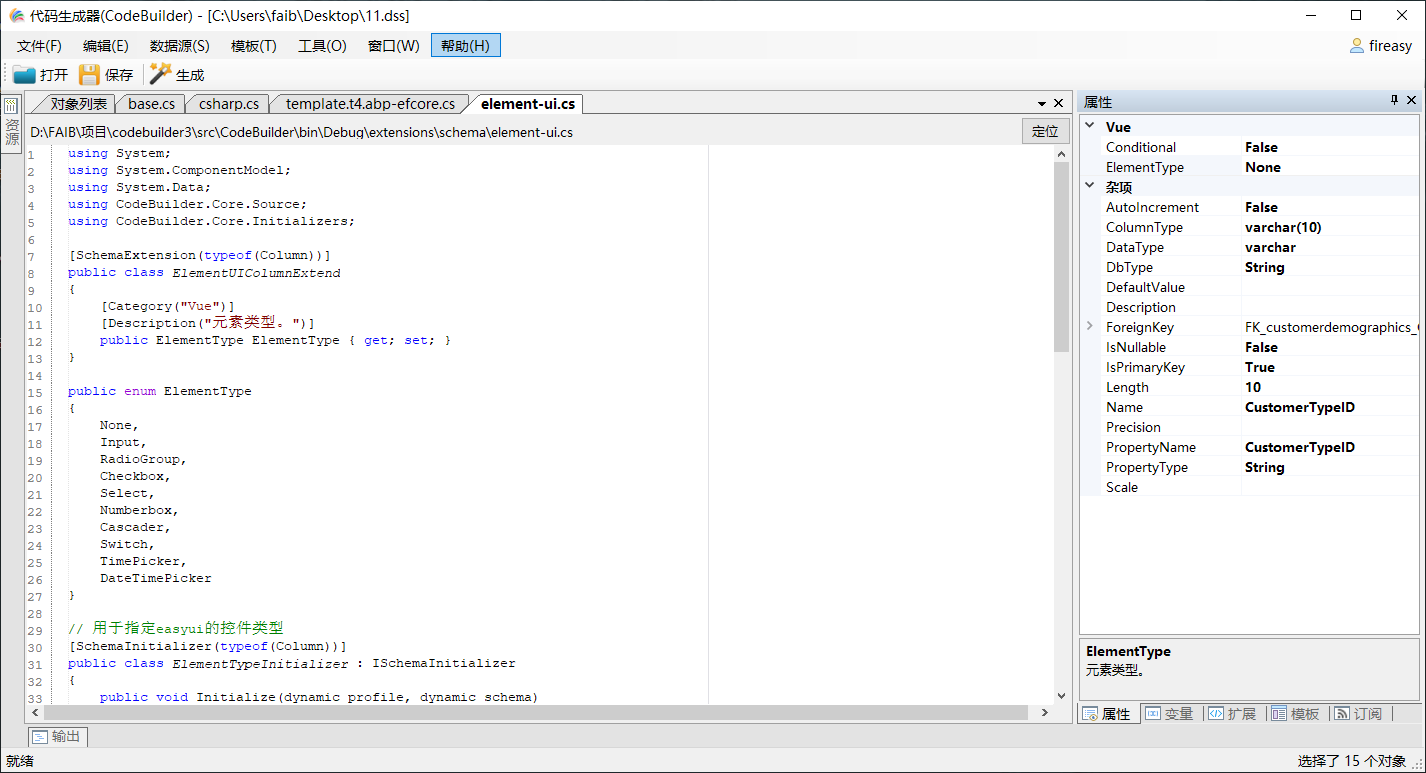The width and height of the screenshot is (1426, 773).
Task: Open the 模板(T) menu
Action: [254, 46]
